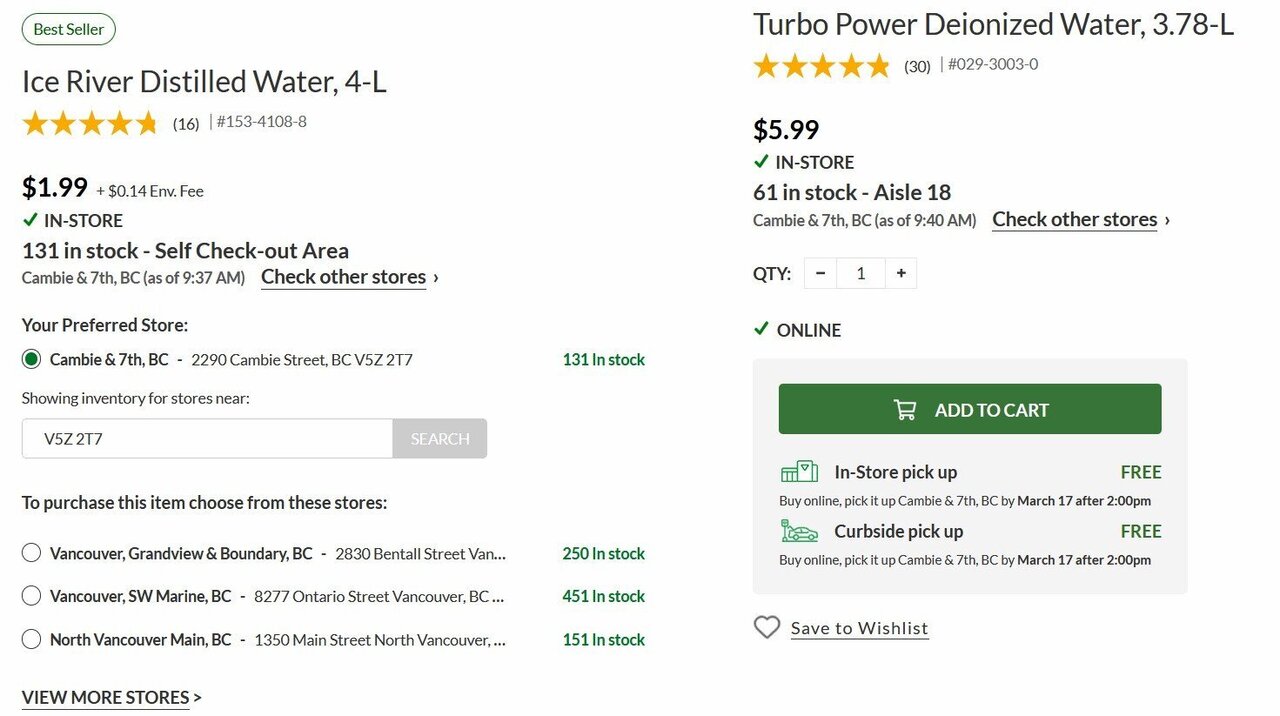The image size is (1280, 716).
Task: Click the shopping cart icon on Add to Cart
Action: 905,410
